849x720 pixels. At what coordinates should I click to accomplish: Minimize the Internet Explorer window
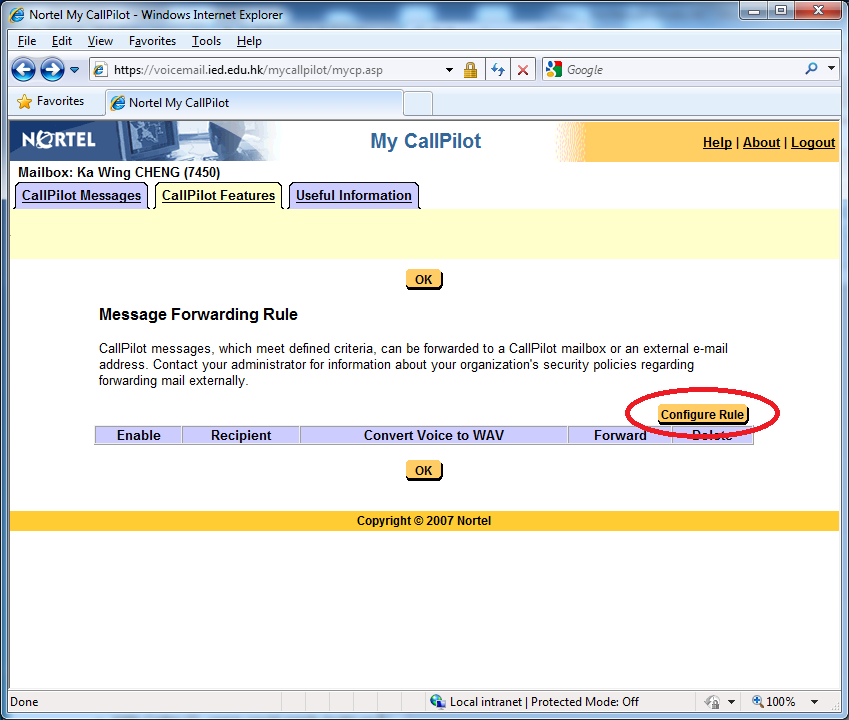(754, 10)
